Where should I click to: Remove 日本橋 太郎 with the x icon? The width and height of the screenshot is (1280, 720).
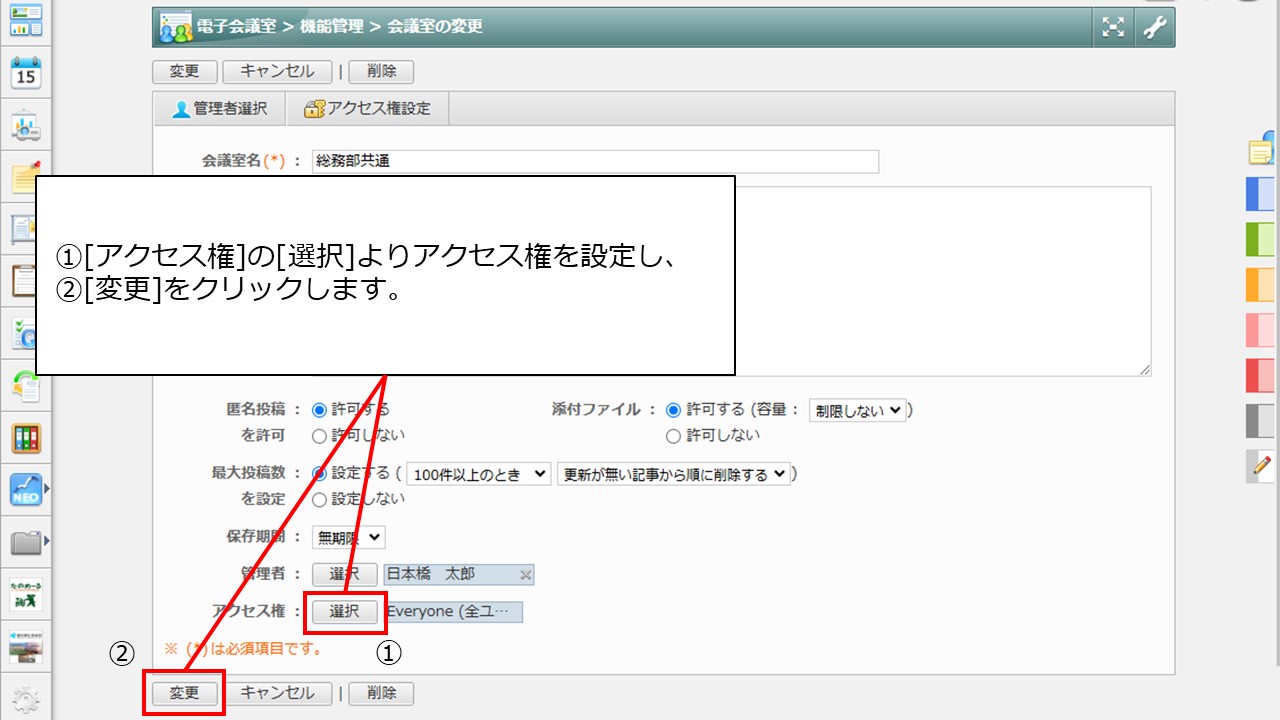tap(526, 575)
